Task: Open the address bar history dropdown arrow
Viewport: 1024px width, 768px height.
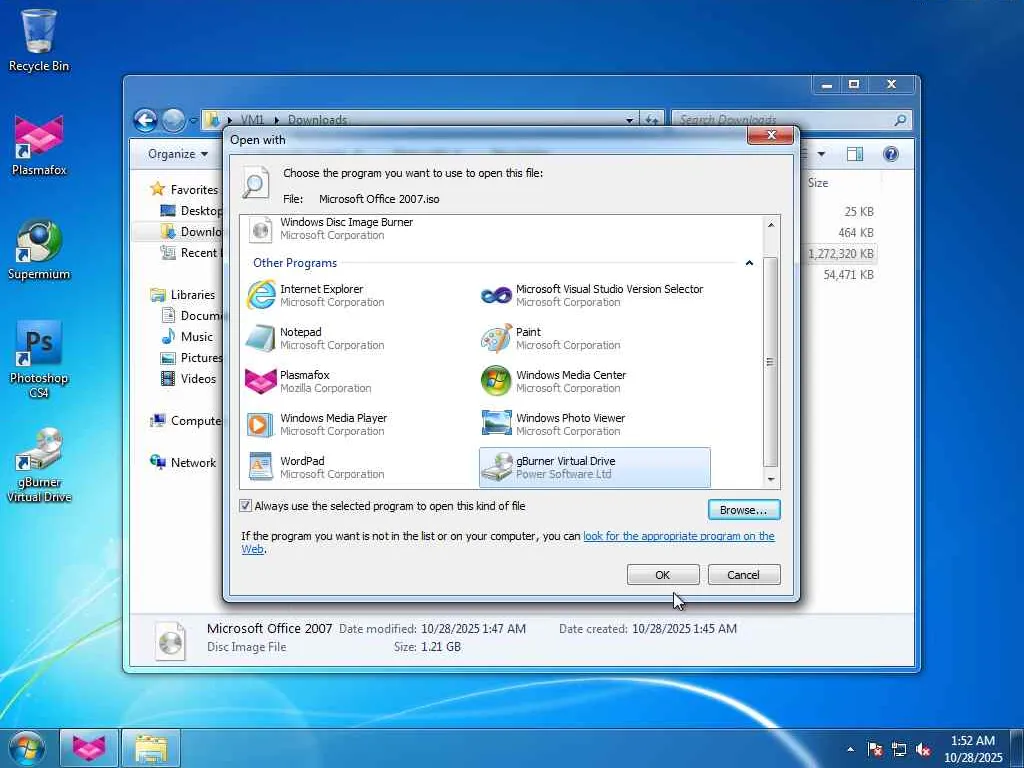Action: point(629,120)
